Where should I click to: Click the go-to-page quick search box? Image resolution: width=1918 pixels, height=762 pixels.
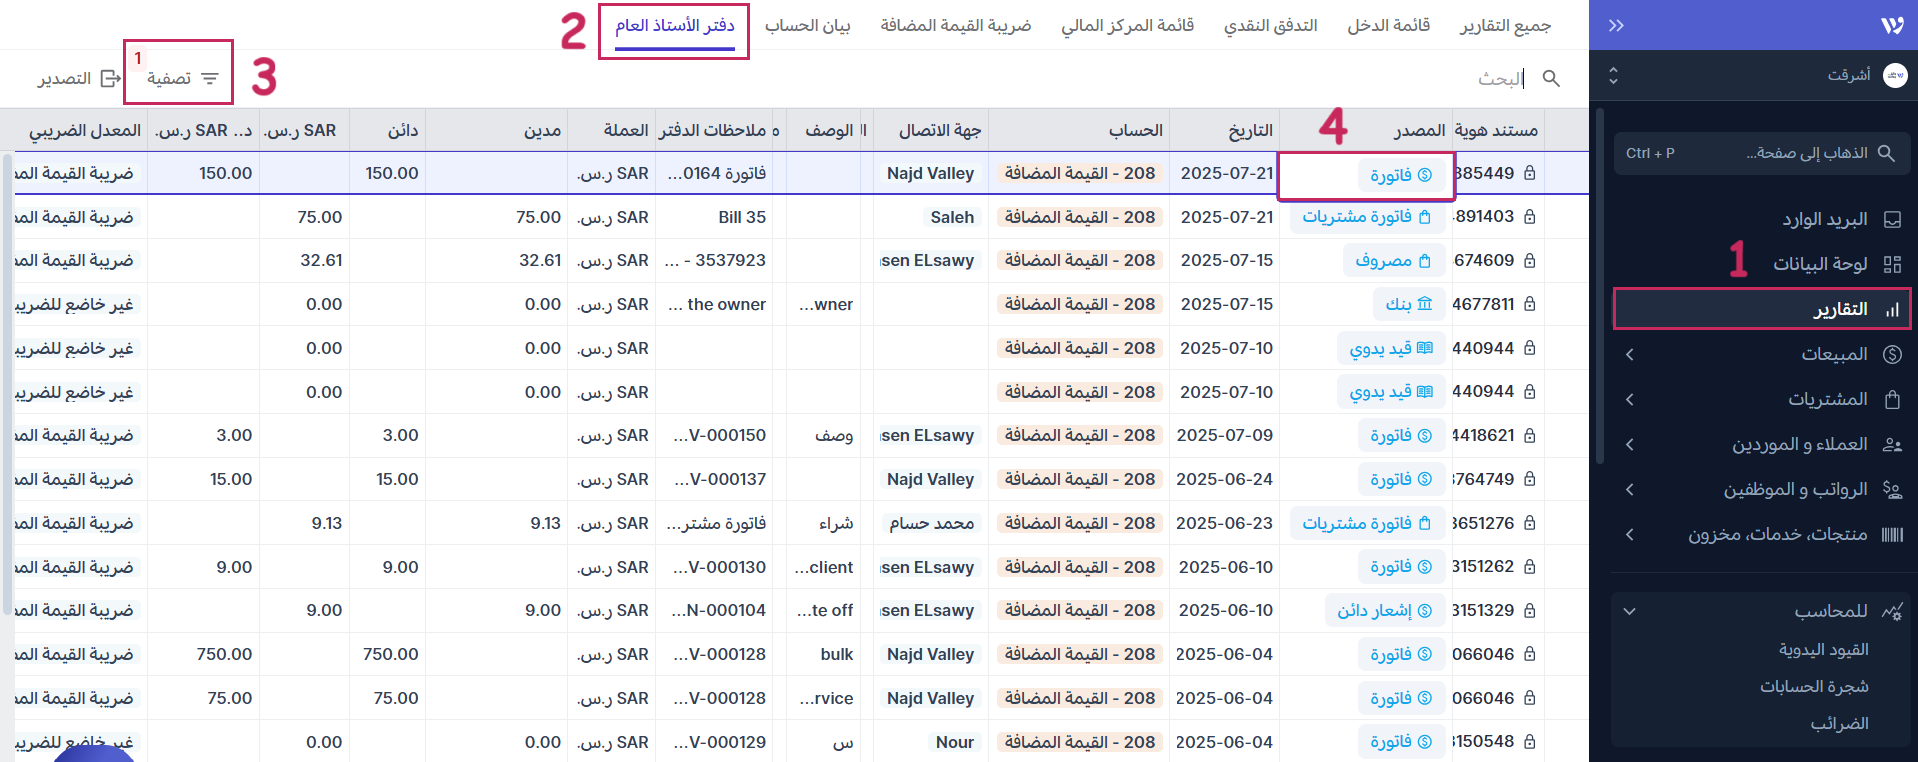pos(1762,153)
